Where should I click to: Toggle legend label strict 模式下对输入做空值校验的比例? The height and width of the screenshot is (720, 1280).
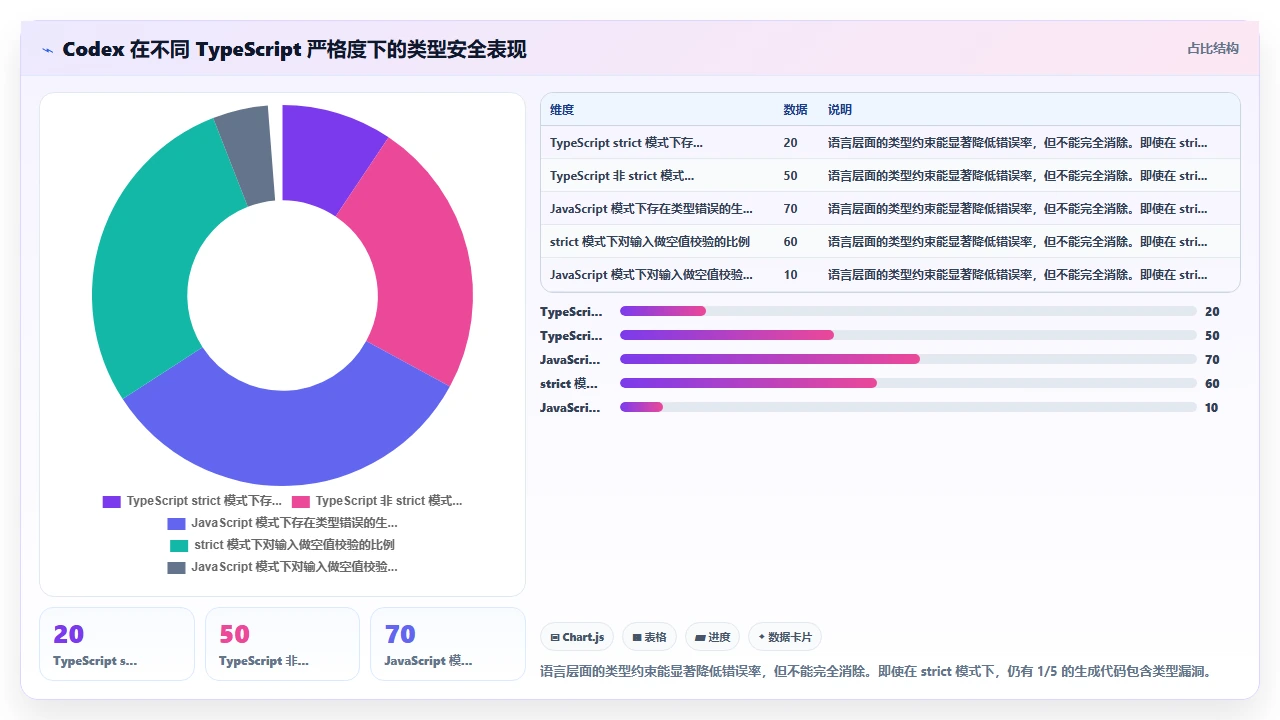click(x=294, y=545)
